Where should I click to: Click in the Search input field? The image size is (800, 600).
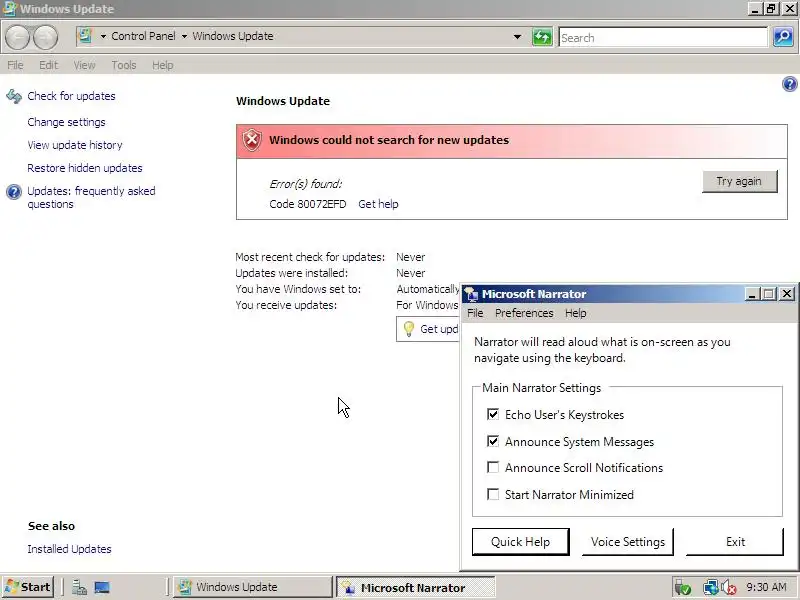(x=663, y=38)
